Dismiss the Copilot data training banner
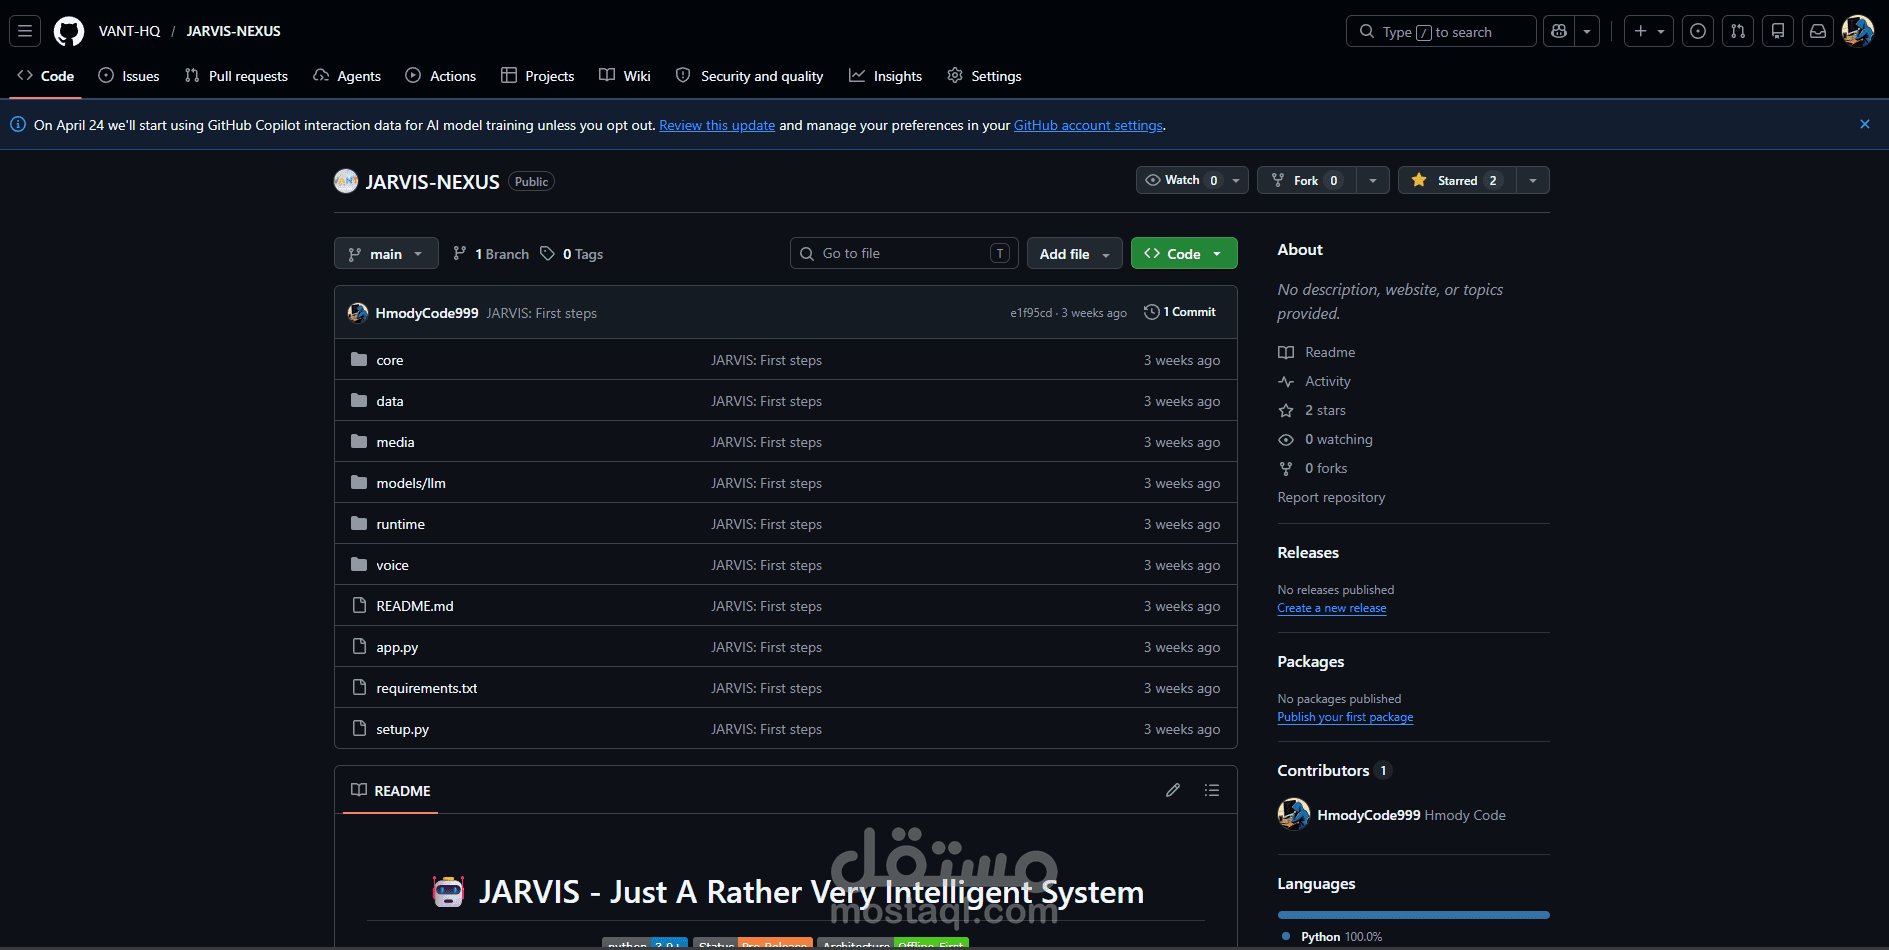Viewport: 1889px width, 950px height. coord(1865,124)
